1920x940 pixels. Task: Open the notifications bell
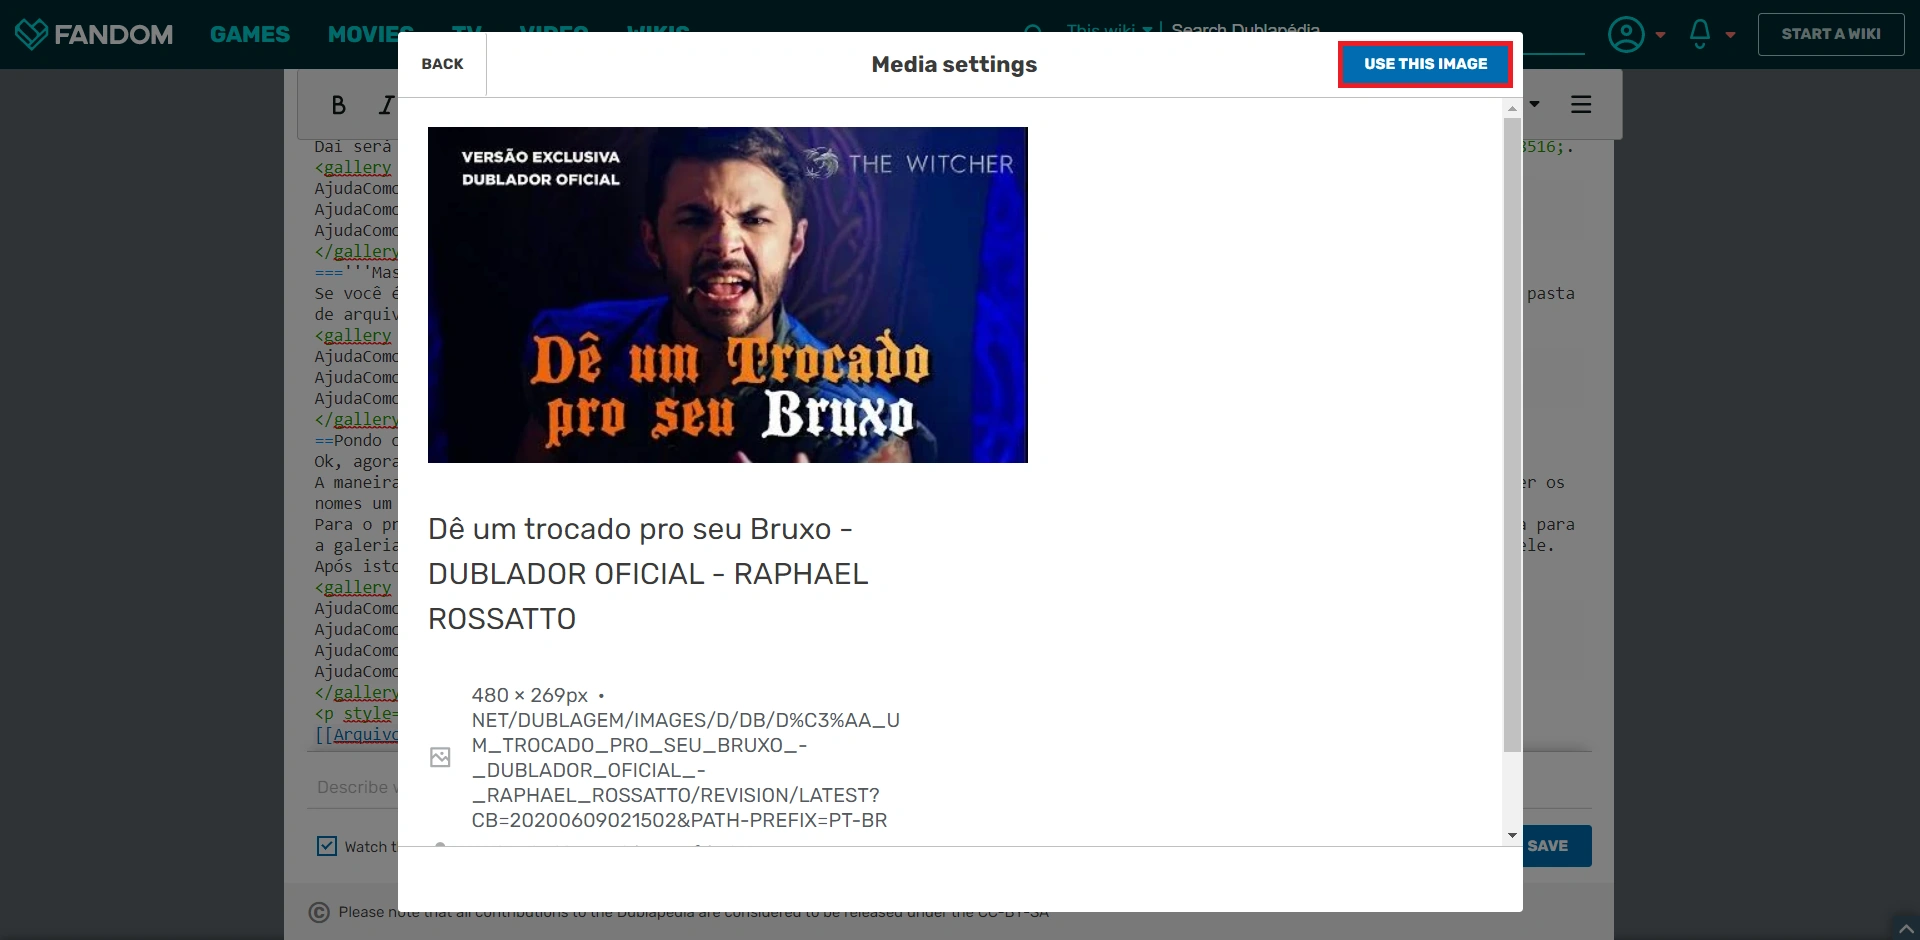(1700, 34)
